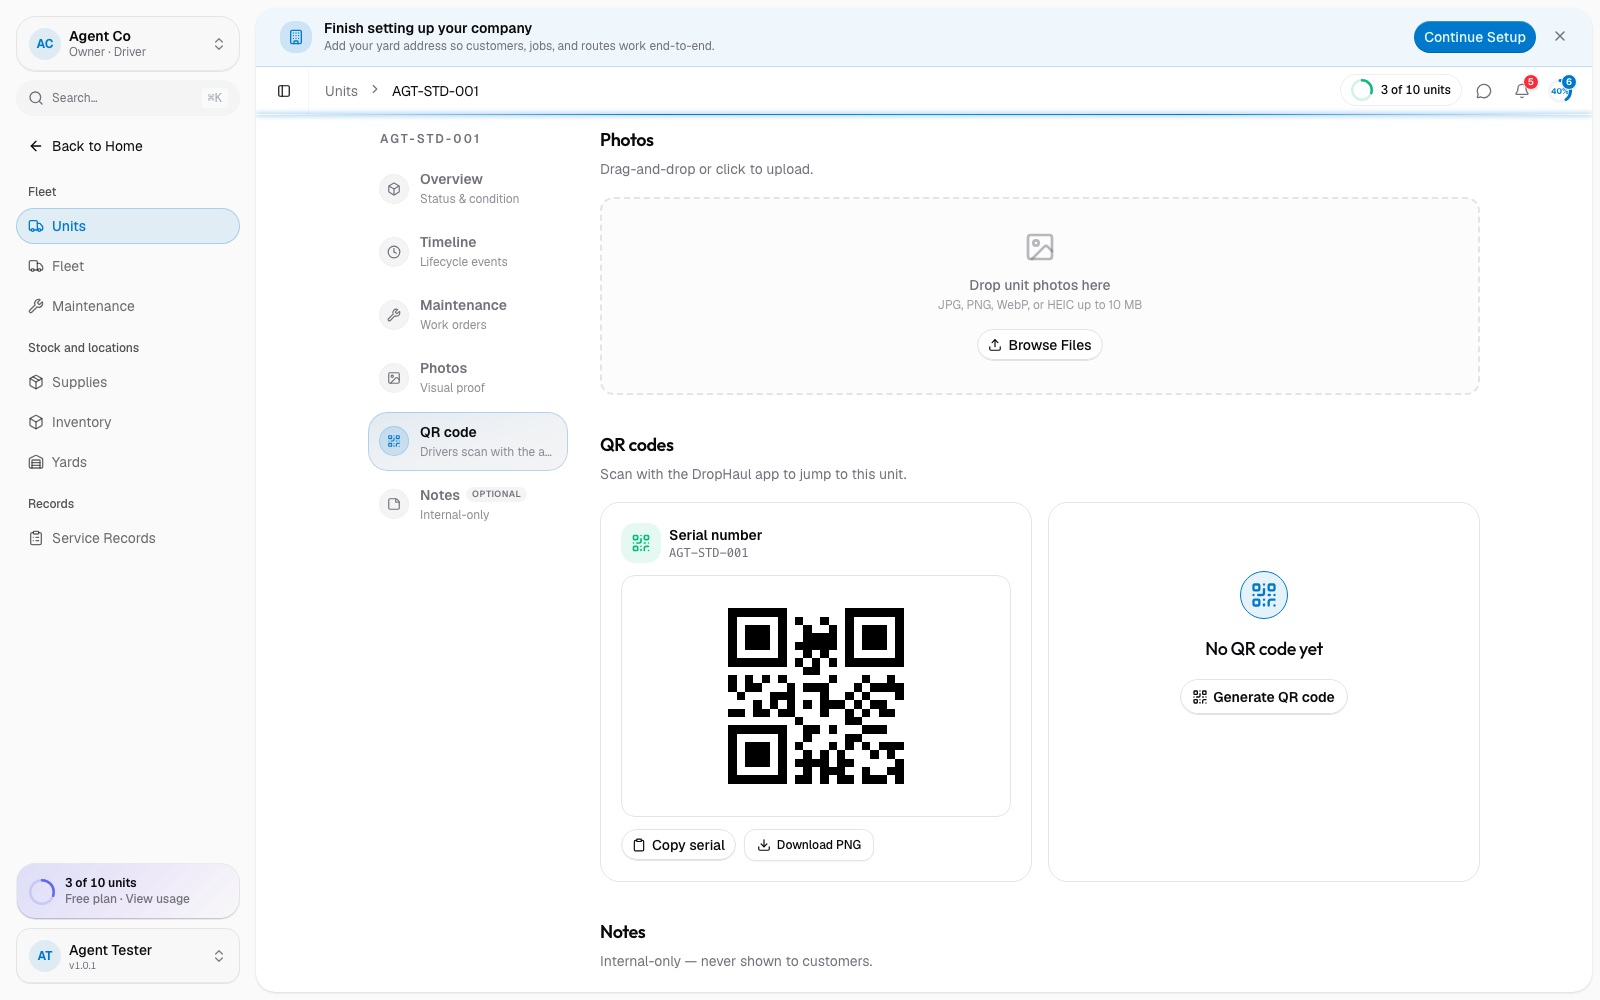Click the blue No QR code icon
The width and height of the screenshot is (1600, 1000).
1264,595
